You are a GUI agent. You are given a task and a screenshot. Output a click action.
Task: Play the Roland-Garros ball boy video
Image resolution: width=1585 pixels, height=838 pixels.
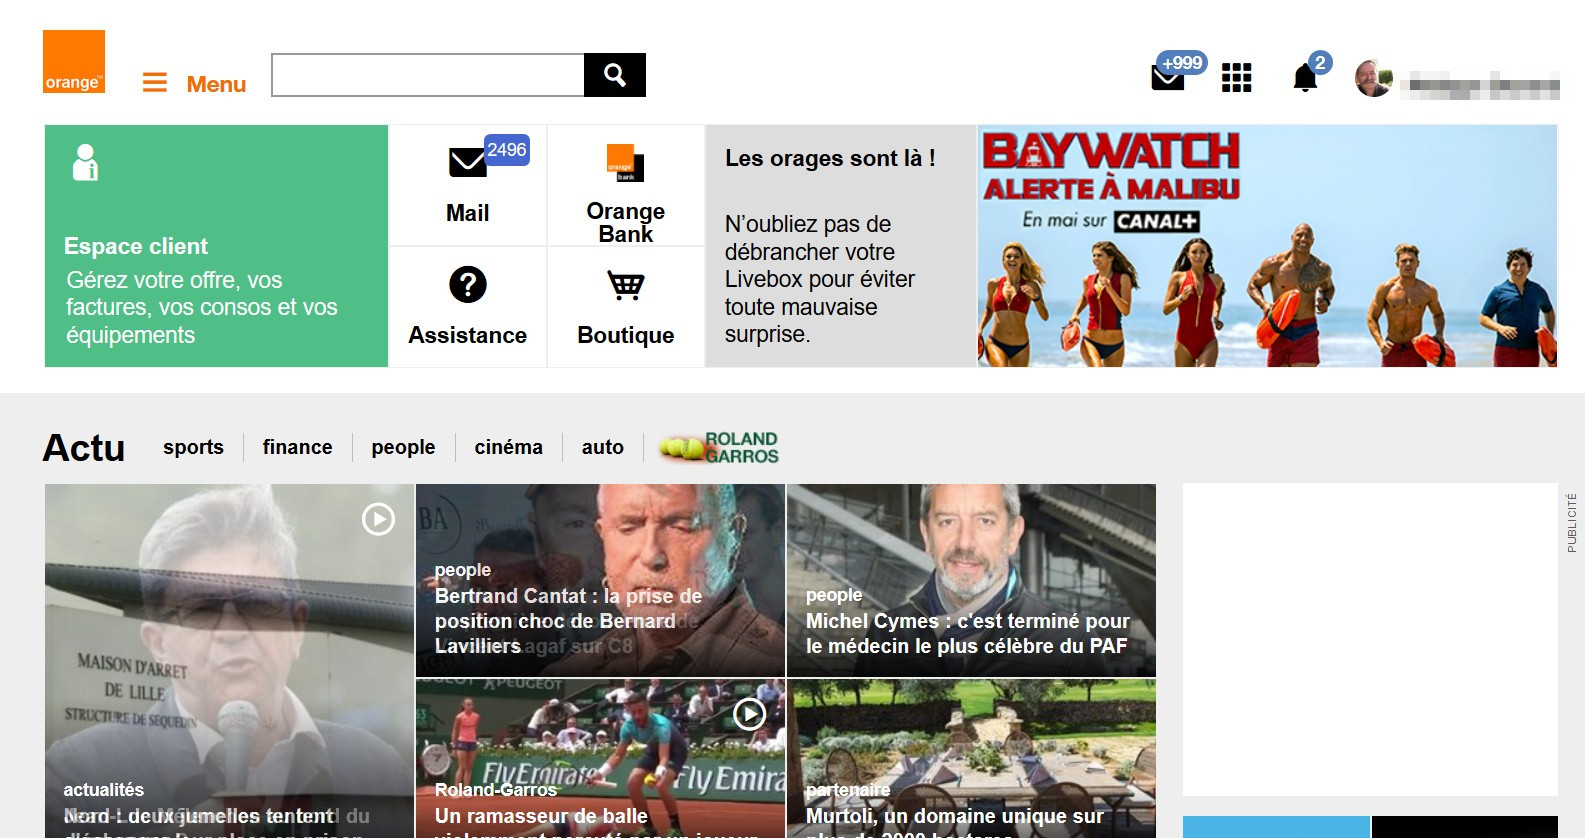click(x=749, y=714)
